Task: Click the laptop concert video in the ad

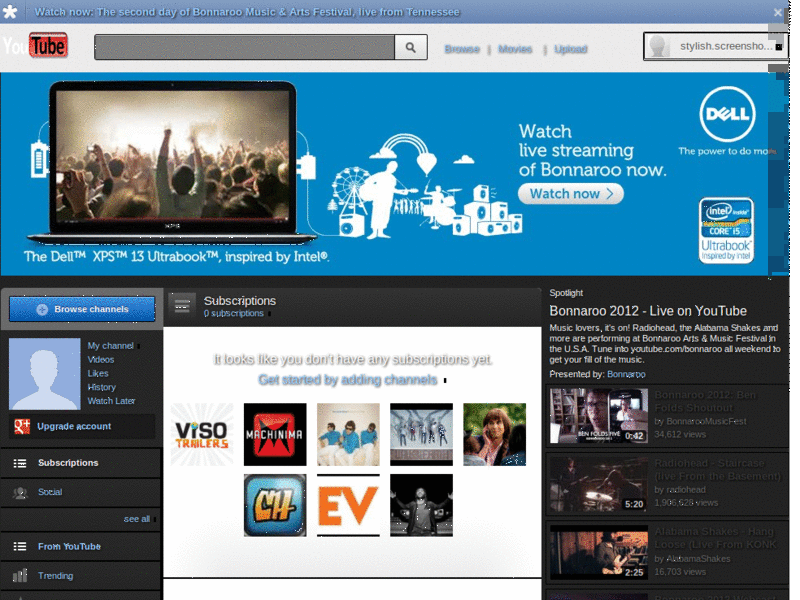Action: point(173,156)
